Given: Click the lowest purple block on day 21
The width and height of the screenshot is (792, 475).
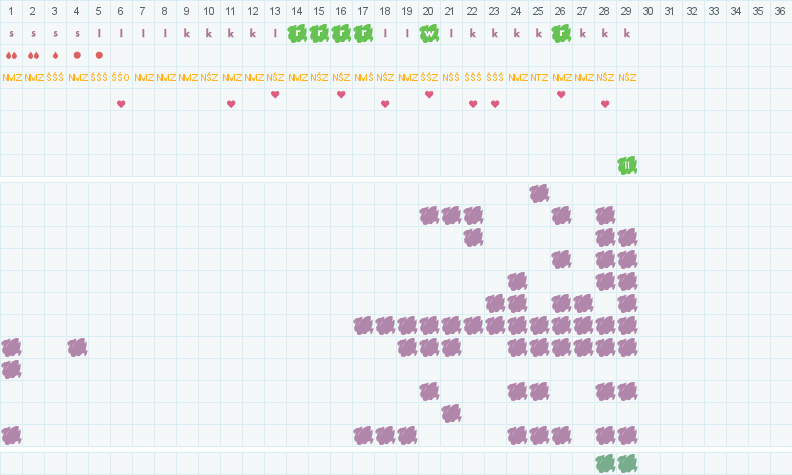Looking at the screenshot, I should 451,413.
